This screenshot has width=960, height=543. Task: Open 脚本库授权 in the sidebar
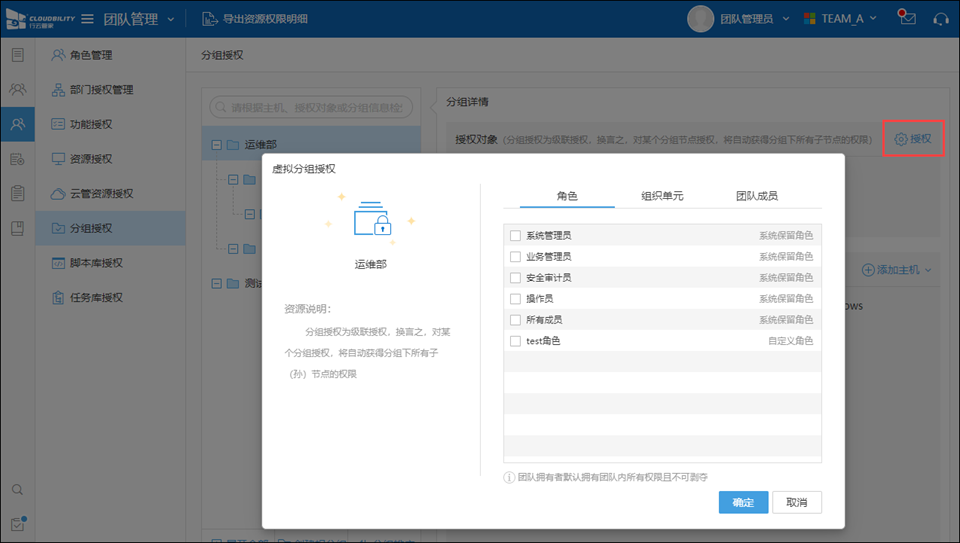[95, 263]
